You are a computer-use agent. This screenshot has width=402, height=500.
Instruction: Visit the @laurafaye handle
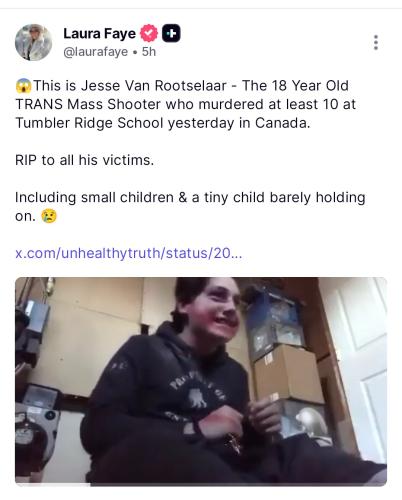[95, 52]
